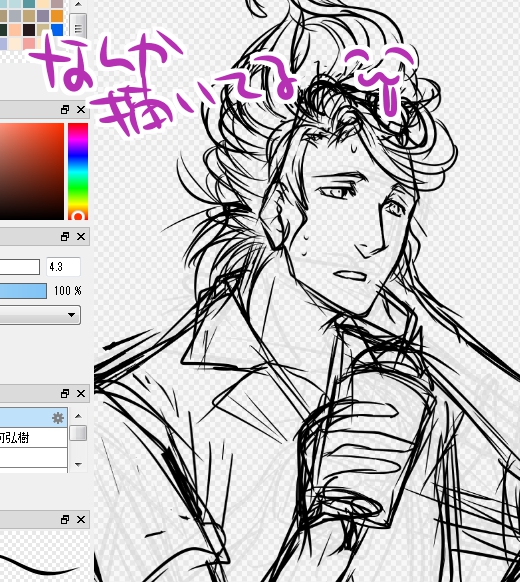Close the color picker panel
The width and height of the screenshot is (520, 582).
[x=81, y=109]
